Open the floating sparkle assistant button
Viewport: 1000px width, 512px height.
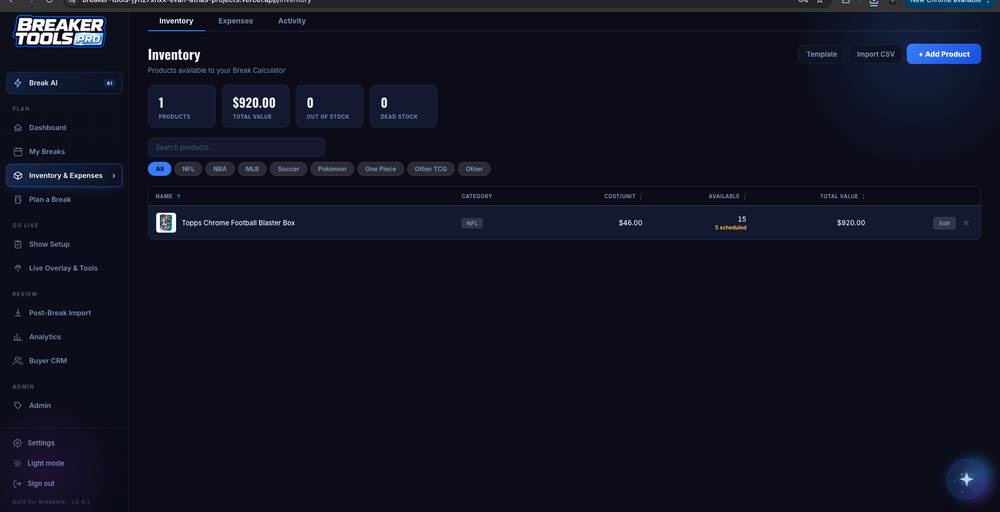[x=966, y=479]
